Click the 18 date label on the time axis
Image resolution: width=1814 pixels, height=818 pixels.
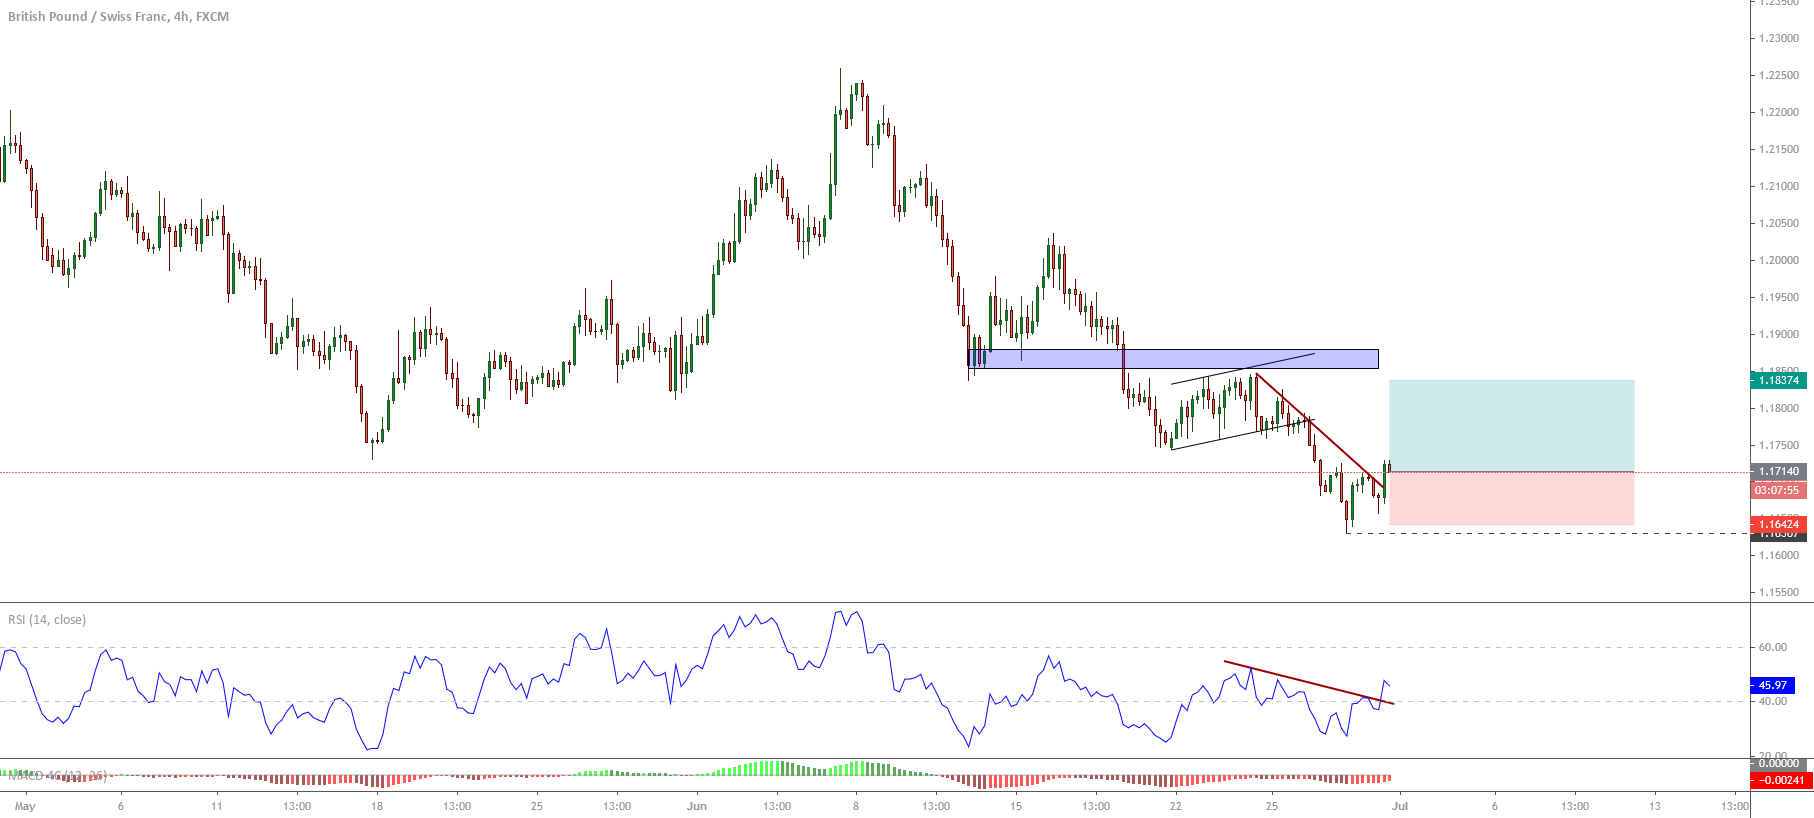(x=377, y=806)
